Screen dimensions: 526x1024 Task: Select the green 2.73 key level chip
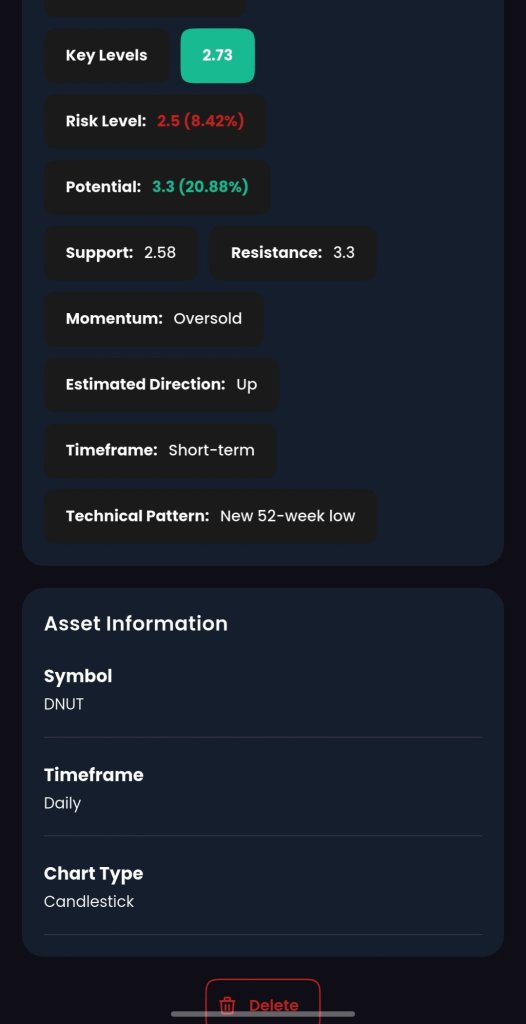(x=218, y=56)
